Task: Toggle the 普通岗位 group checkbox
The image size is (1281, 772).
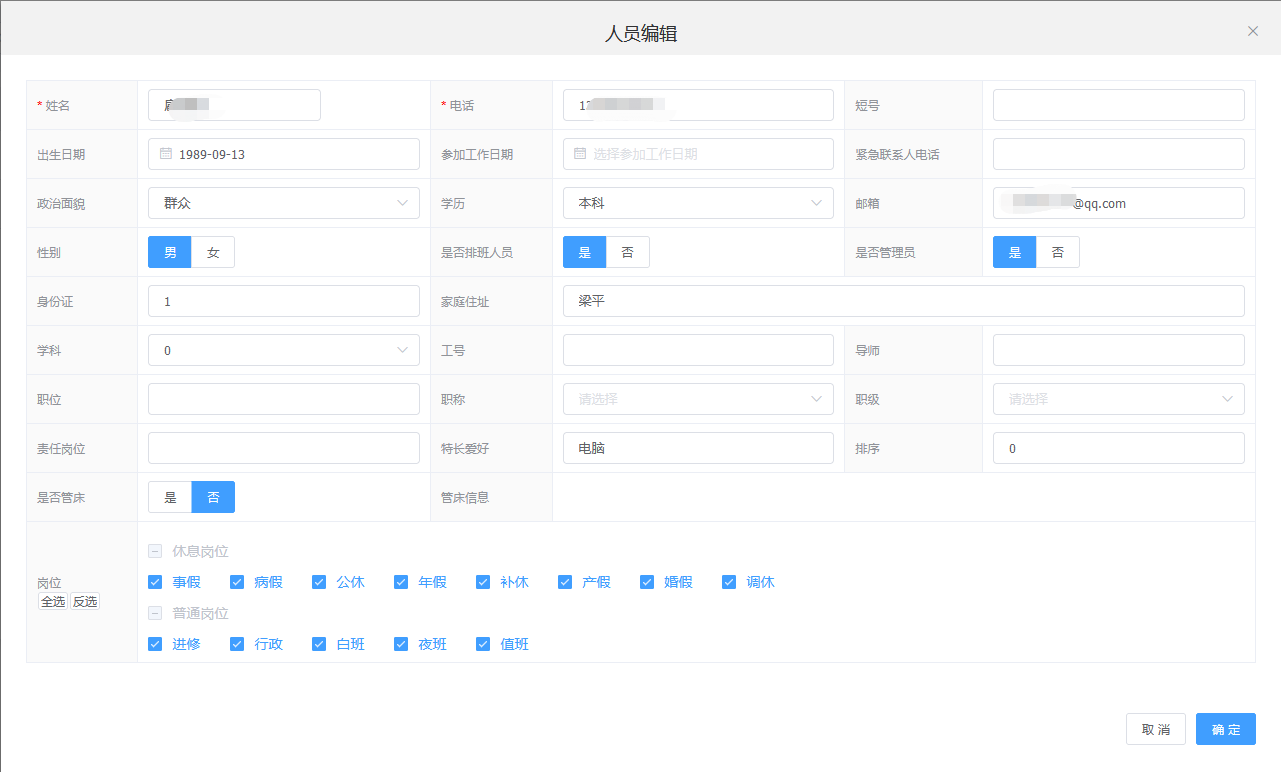Action: [x=155, y=613]
